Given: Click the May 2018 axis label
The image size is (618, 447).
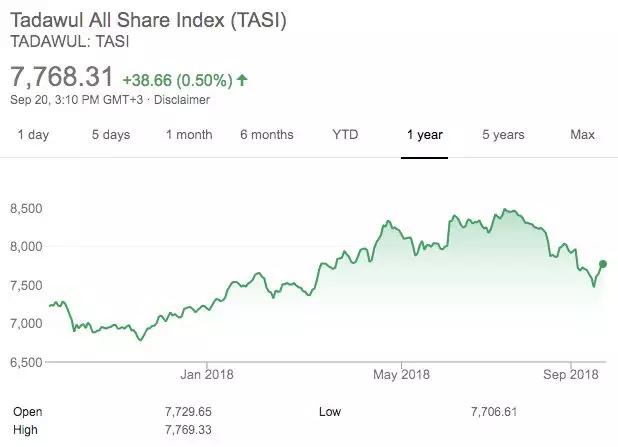Looking at the screenshot, I should [401, 375].
